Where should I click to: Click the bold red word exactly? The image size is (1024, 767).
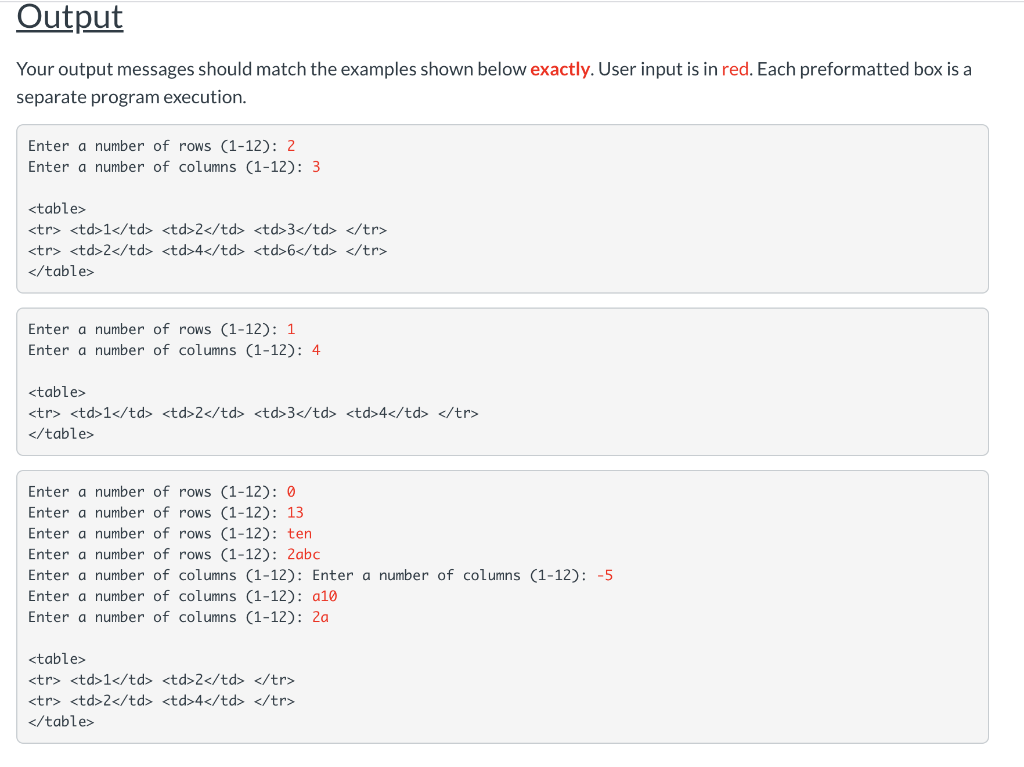[560, 69]
